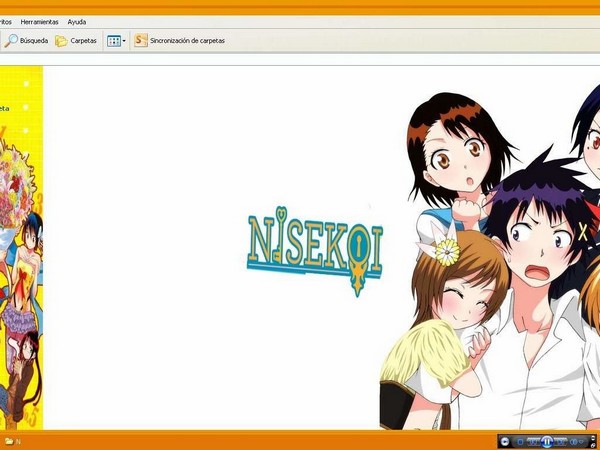The width and height of the screenshot is (600, 450).
Task: Open the Windows Media Player logo button
Action: 505,442
